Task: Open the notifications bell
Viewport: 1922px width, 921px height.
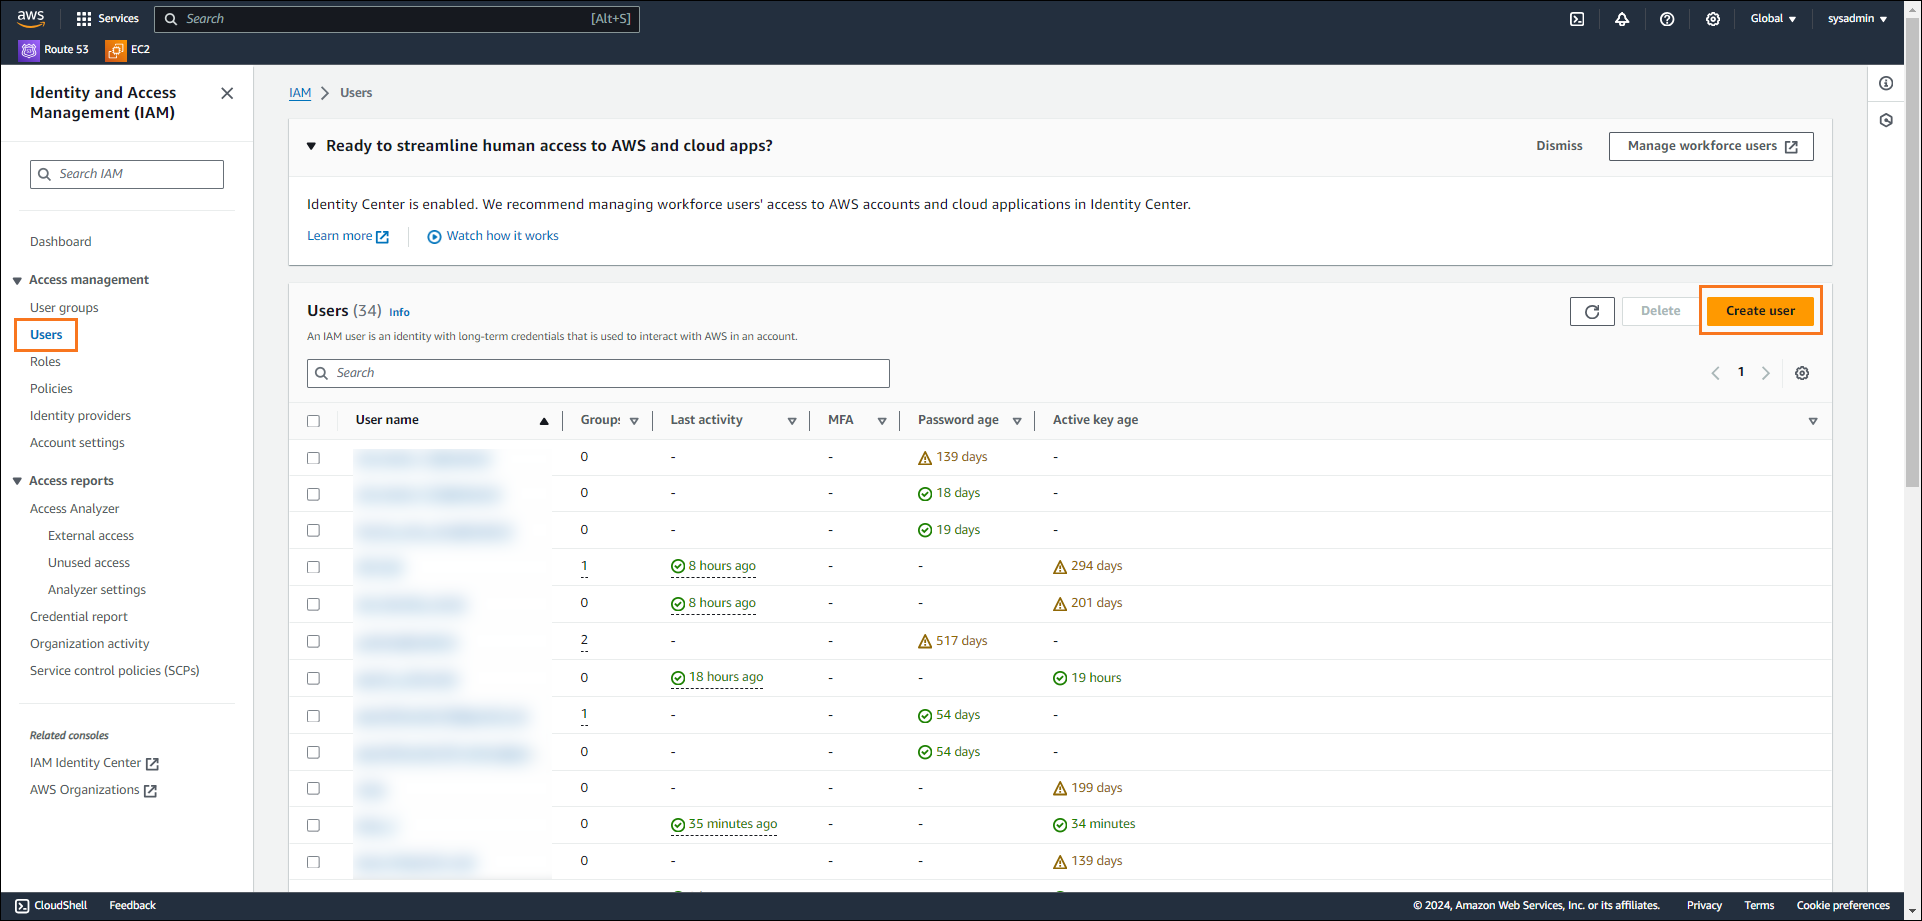Action: [1622, 19]
